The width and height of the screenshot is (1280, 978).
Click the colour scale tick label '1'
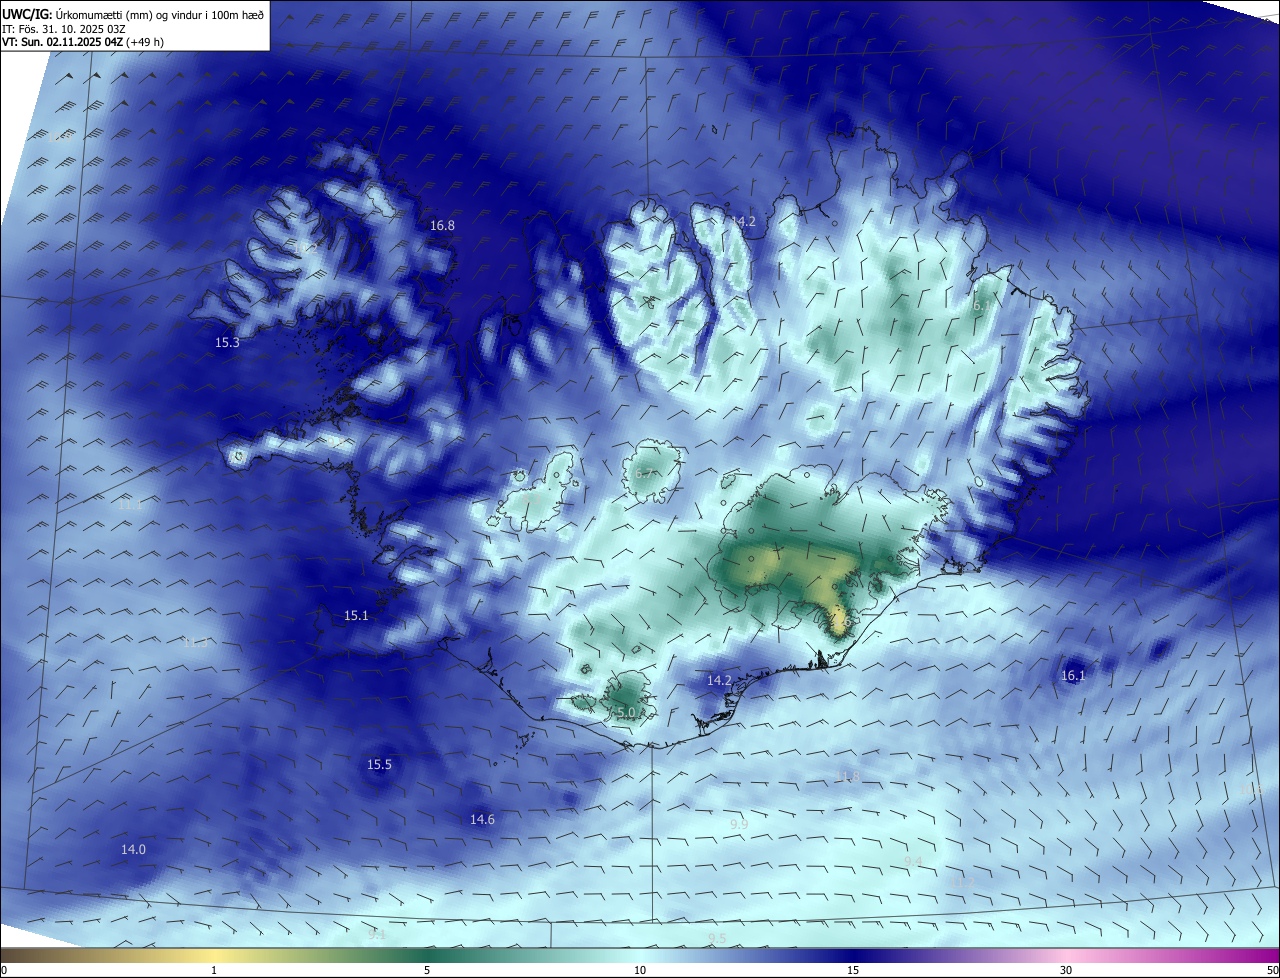click(x=214, y=971)
